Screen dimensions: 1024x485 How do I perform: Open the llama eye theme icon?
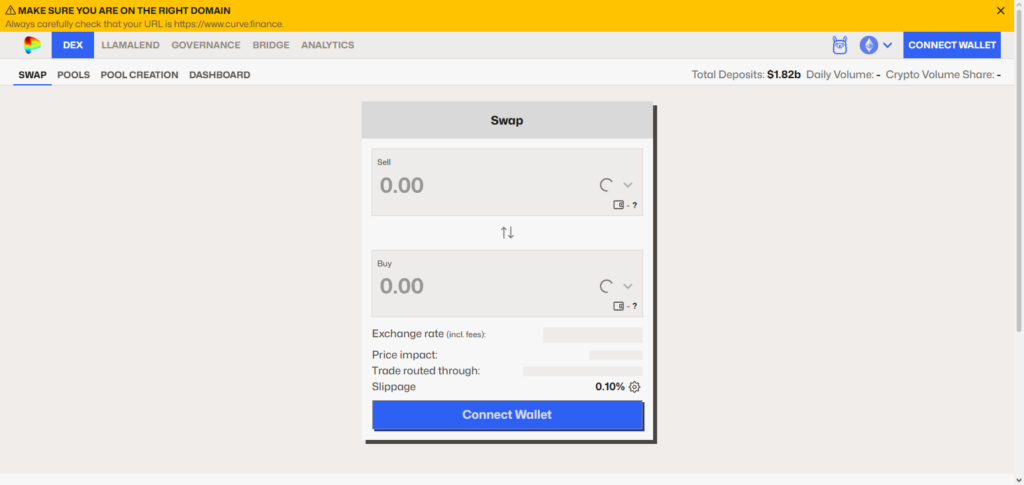click(x=840, y=45)
